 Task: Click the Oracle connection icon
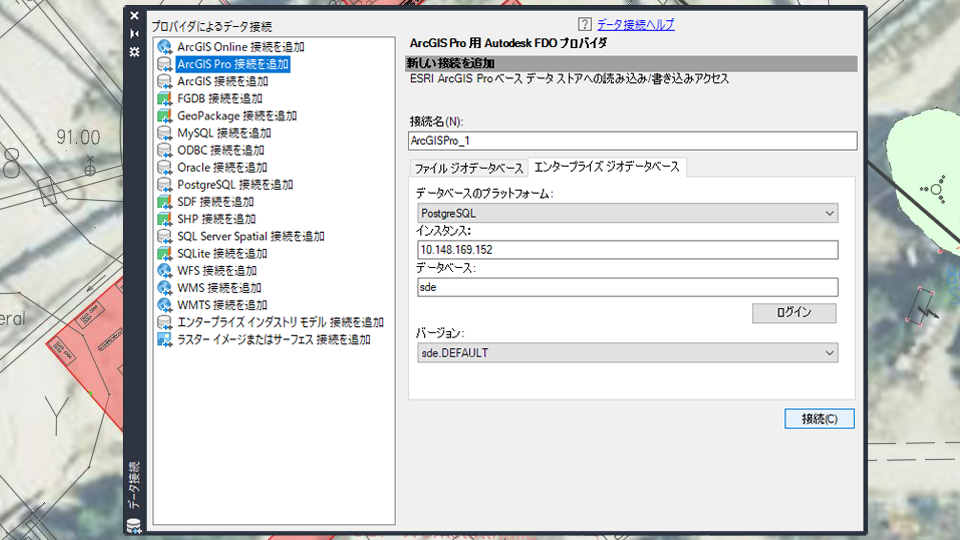click(x=164, y=167)
